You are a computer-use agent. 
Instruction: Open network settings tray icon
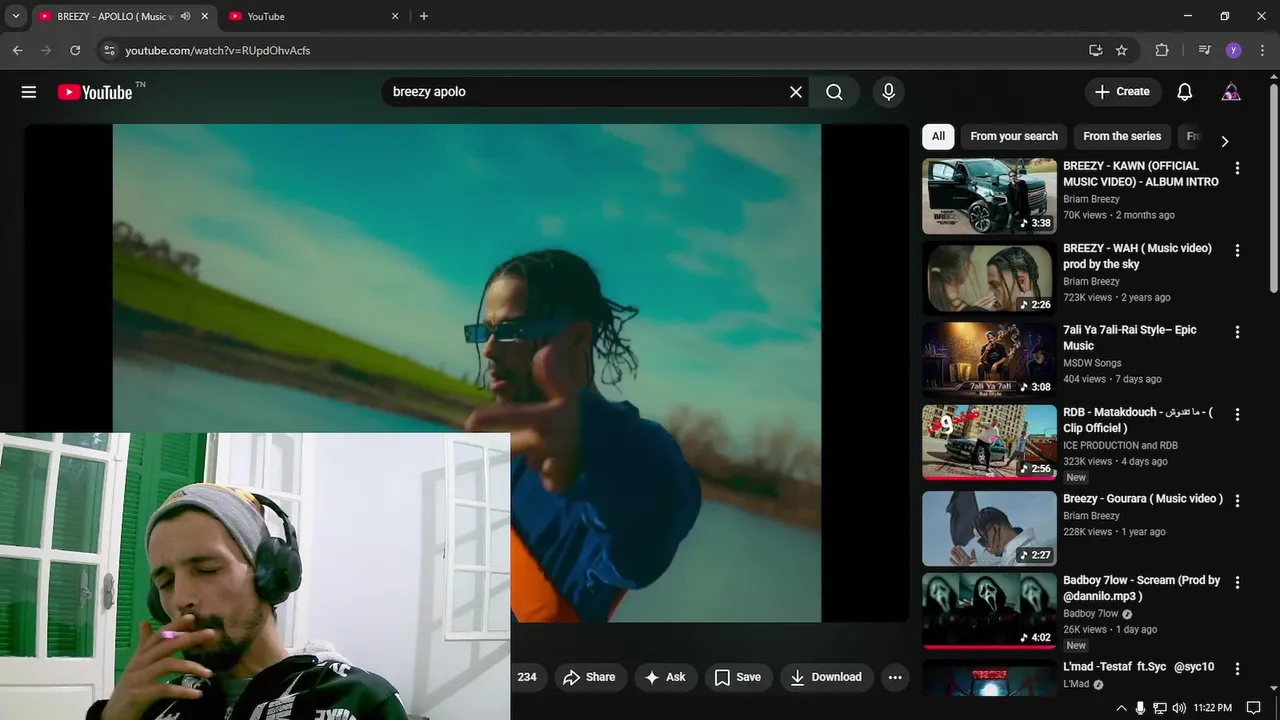[x=1159, y=708]
